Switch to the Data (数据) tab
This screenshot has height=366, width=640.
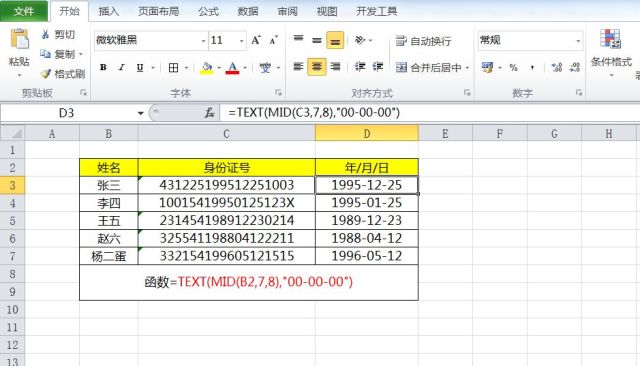[x=248, y=11]
